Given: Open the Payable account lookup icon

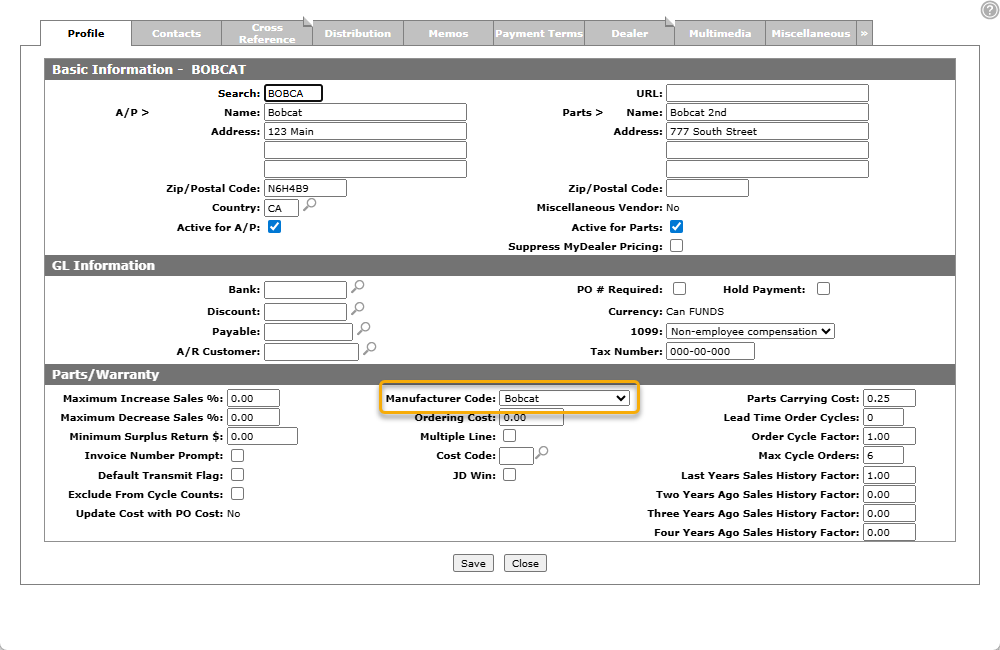Looking at the screenshot, I should pos(364,329).
